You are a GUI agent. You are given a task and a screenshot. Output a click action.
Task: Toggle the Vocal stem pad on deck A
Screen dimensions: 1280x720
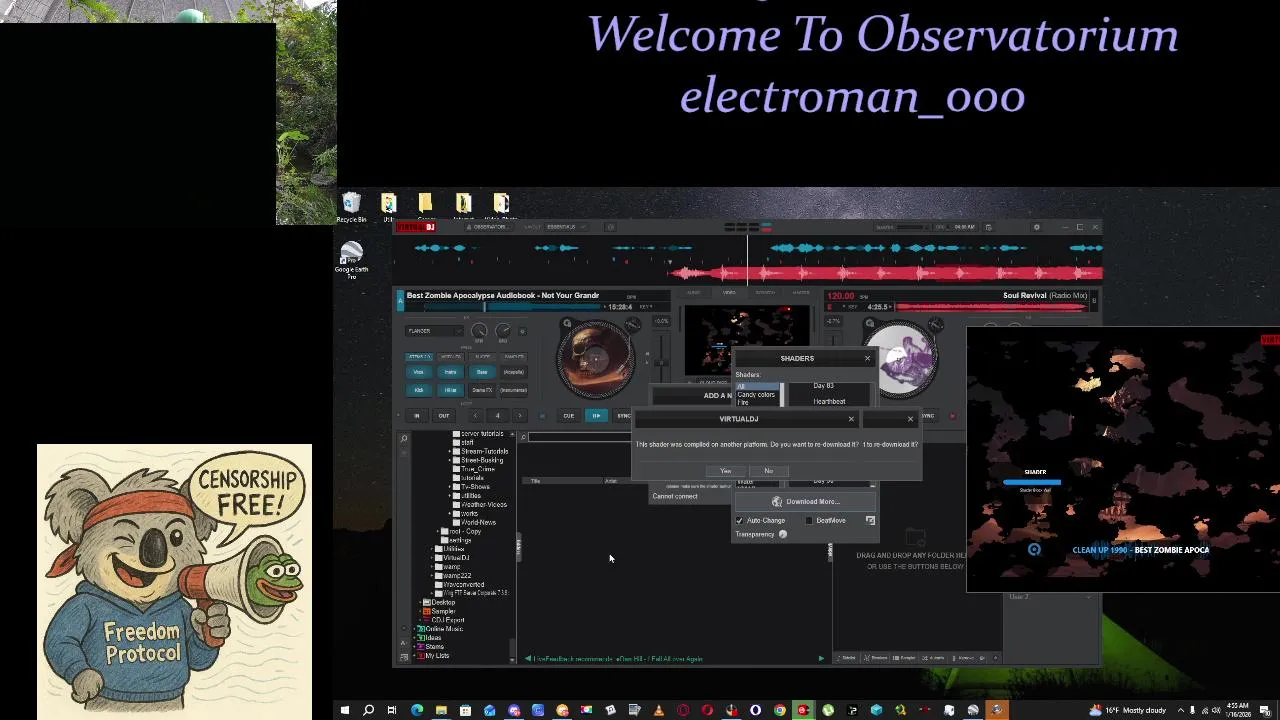coord(419,372)
